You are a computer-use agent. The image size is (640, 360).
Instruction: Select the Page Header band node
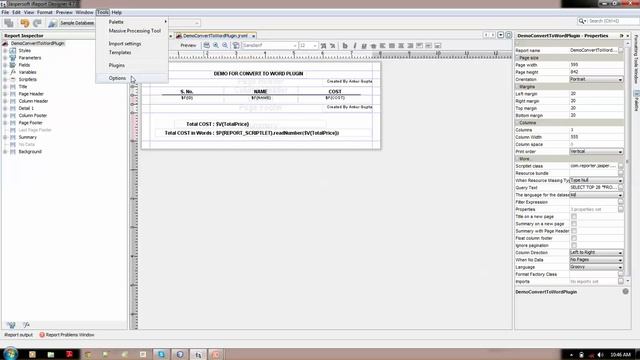[x=31, y=94]
